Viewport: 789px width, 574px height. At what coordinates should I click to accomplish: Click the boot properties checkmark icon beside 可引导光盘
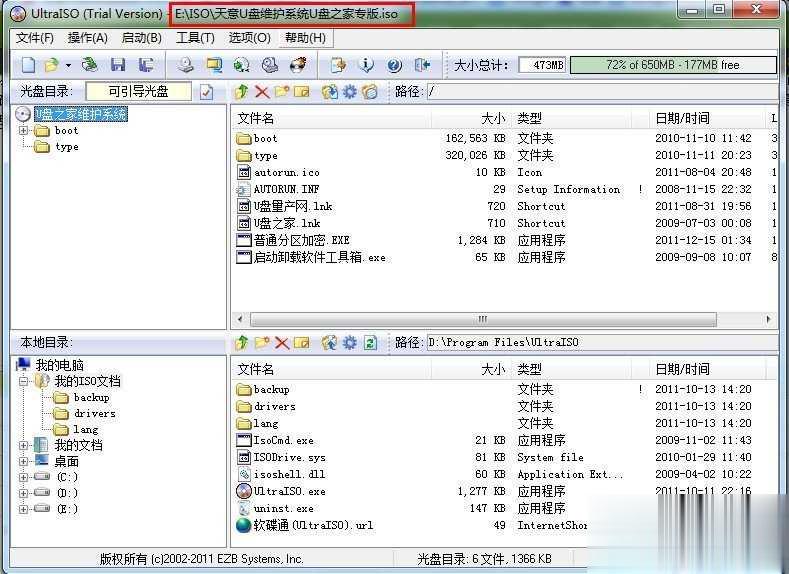(206, 92)
